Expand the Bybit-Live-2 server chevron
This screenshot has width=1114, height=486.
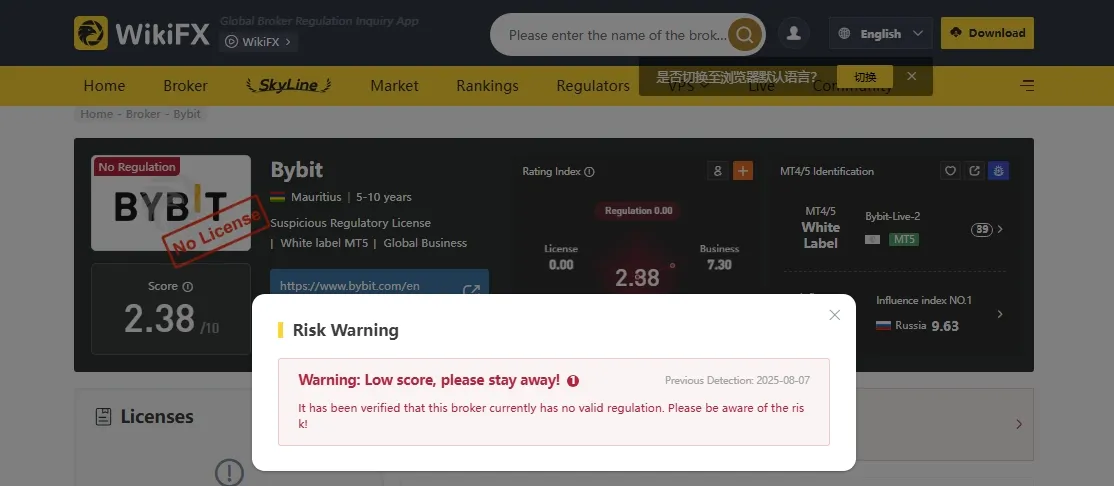coord(1000,229)
